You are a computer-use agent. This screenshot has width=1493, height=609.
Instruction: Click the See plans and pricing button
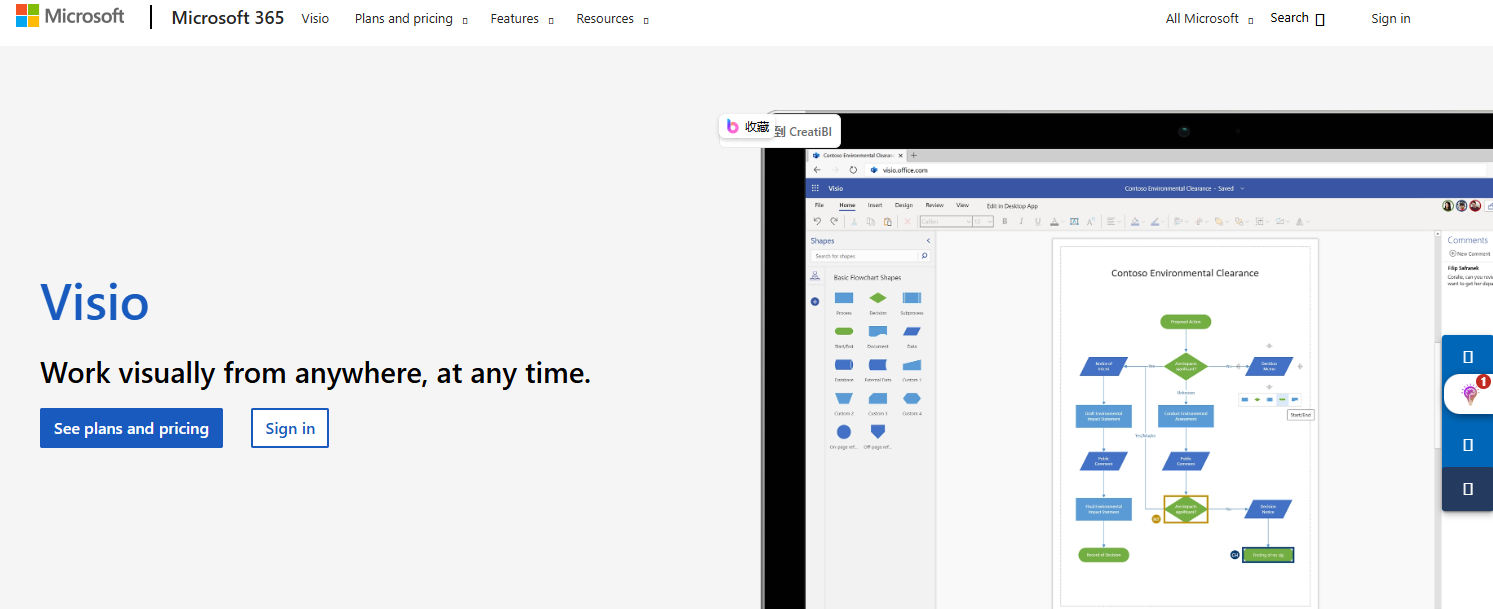pyautogui.click(x=131, y=428)
